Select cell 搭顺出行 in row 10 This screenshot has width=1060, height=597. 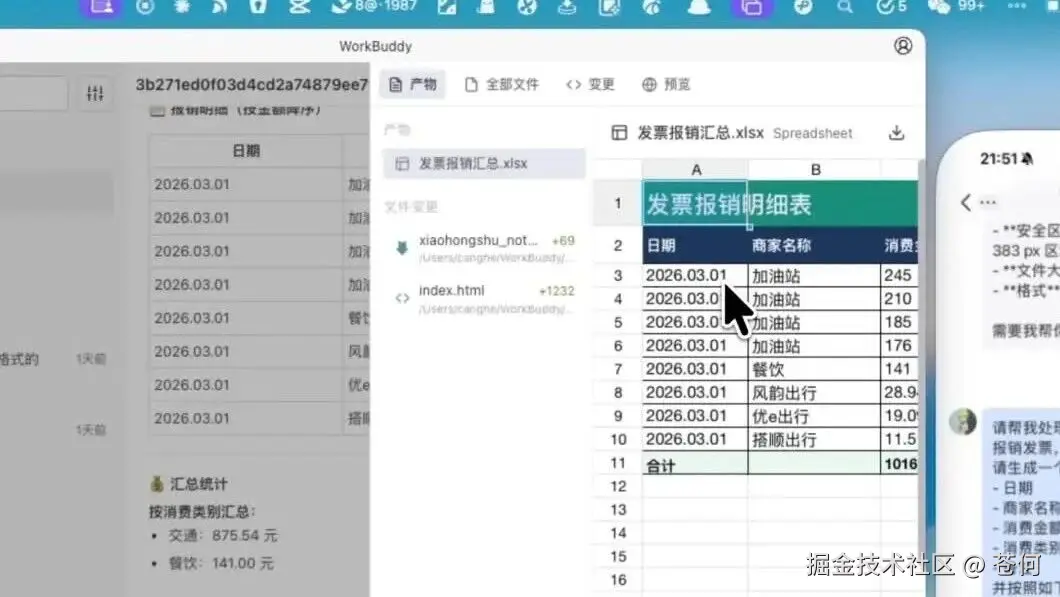click(x=815, y=439)
